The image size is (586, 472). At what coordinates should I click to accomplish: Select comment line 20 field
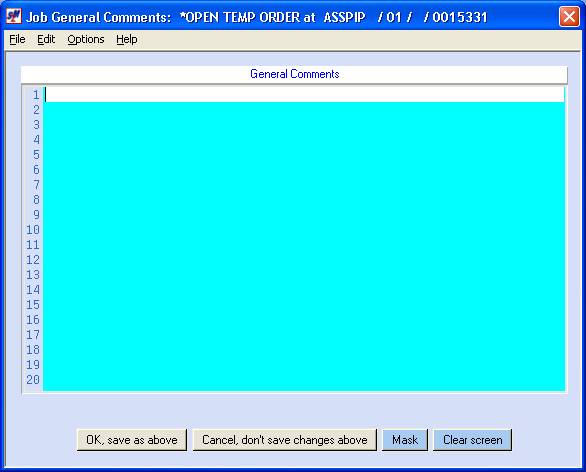304,380
